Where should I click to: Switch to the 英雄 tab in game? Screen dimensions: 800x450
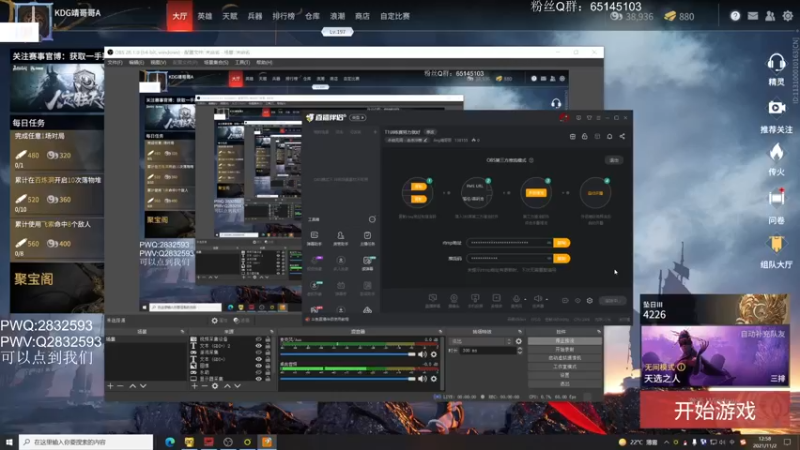tap(205, 16)
